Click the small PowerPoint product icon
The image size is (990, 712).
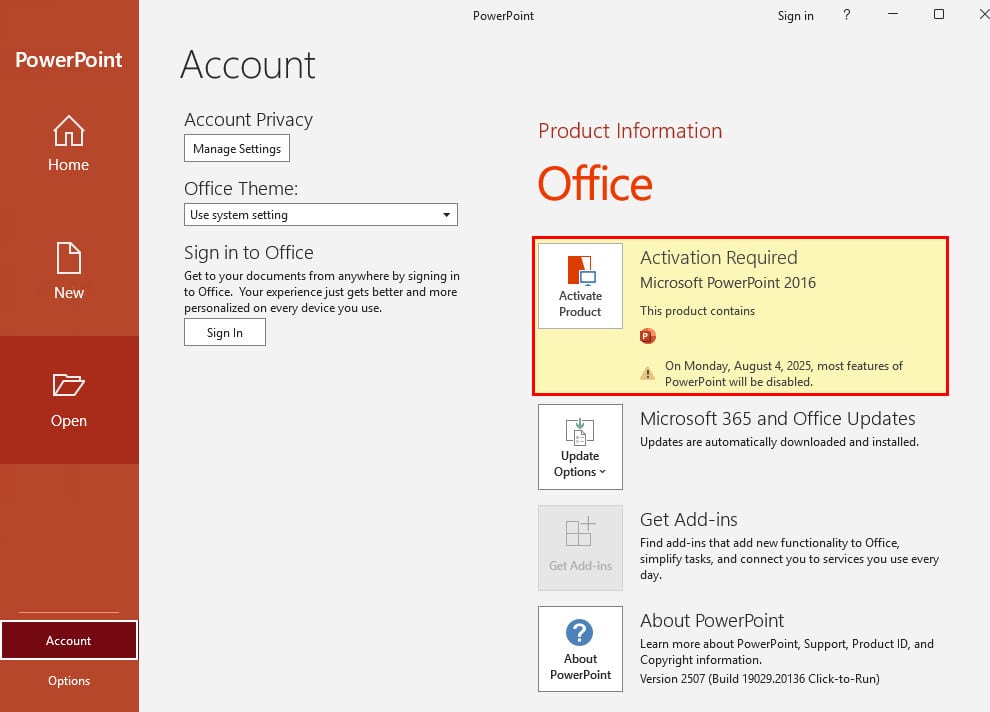click(648, 336)
